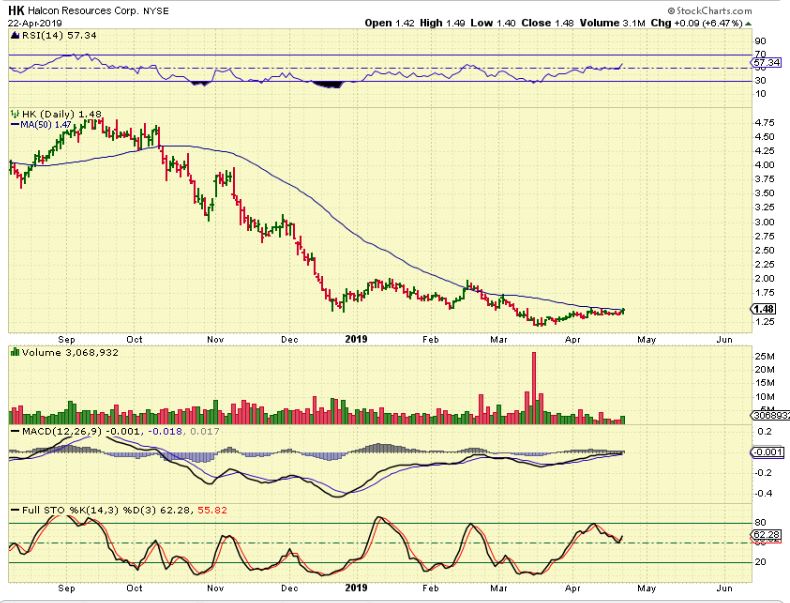Click the Volume legend bar icon
The width and height of the screenshot is (790, 603).
coord(13,353)
